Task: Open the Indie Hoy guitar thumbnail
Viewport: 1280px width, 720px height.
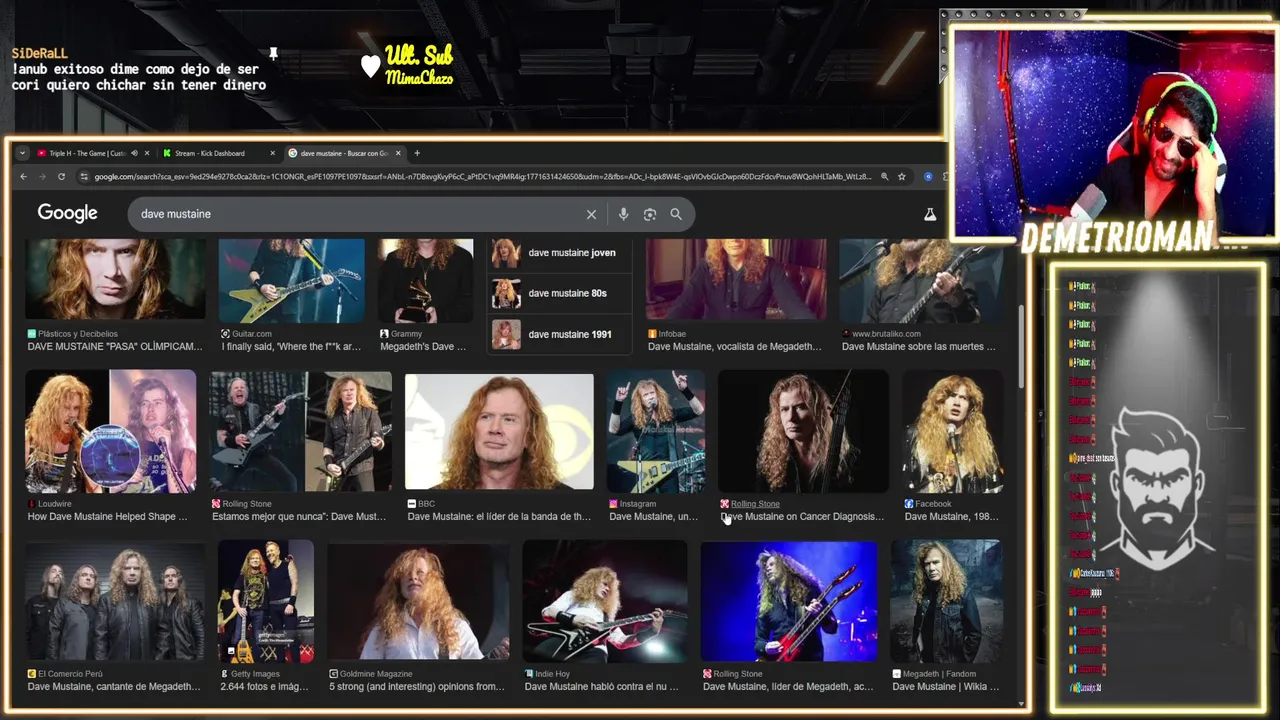Action: pos(605,601)
